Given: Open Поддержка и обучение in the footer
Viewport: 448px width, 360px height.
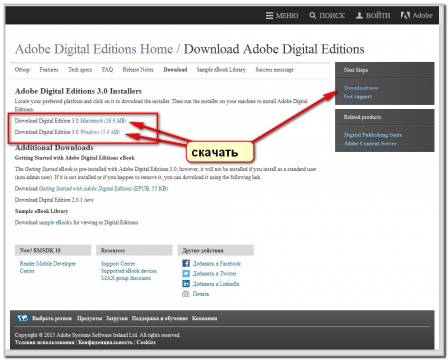Looking at the screenshot, I should [x=159, y=318].
